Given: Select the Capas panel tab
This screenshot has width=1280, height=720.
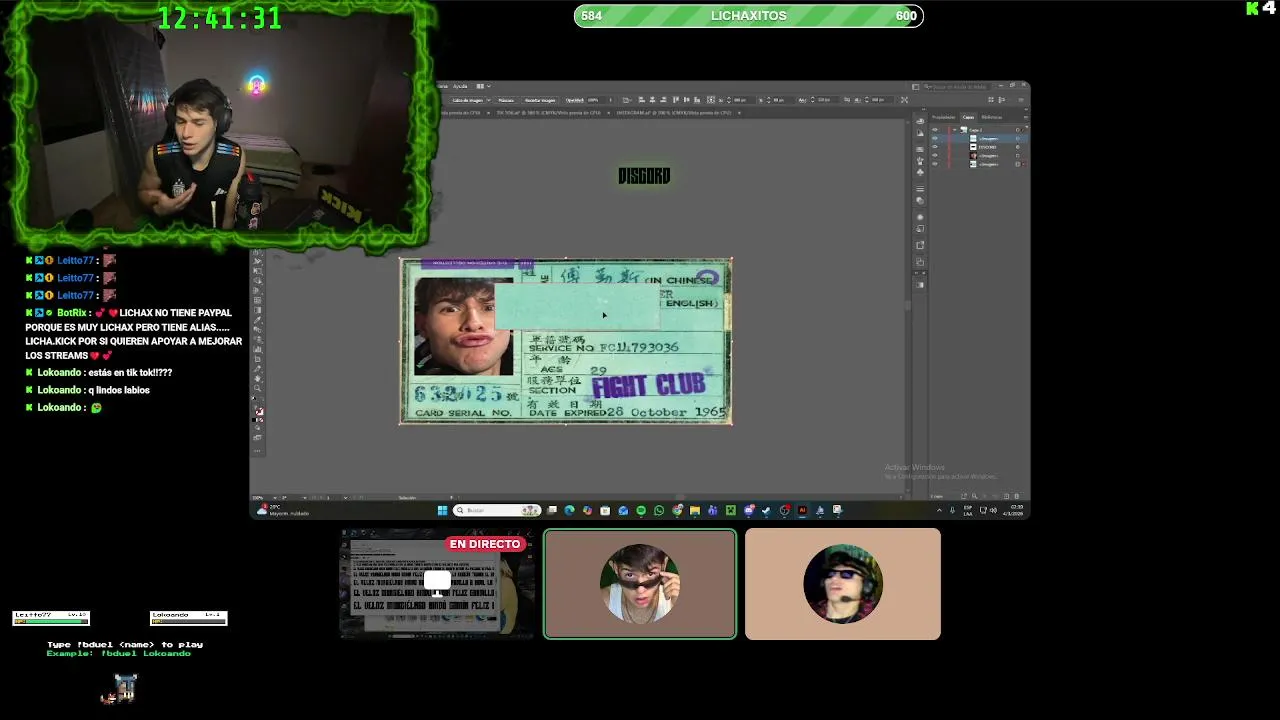Looking at the screenshot, I should click(x=968, y=117).
